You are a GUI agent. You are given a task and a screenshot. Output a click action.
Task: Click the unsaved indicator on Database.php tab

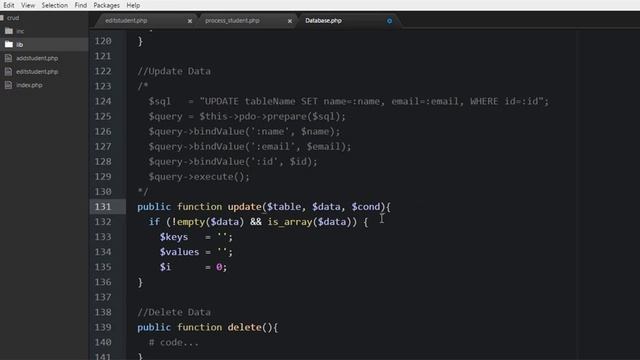[389, 21]
